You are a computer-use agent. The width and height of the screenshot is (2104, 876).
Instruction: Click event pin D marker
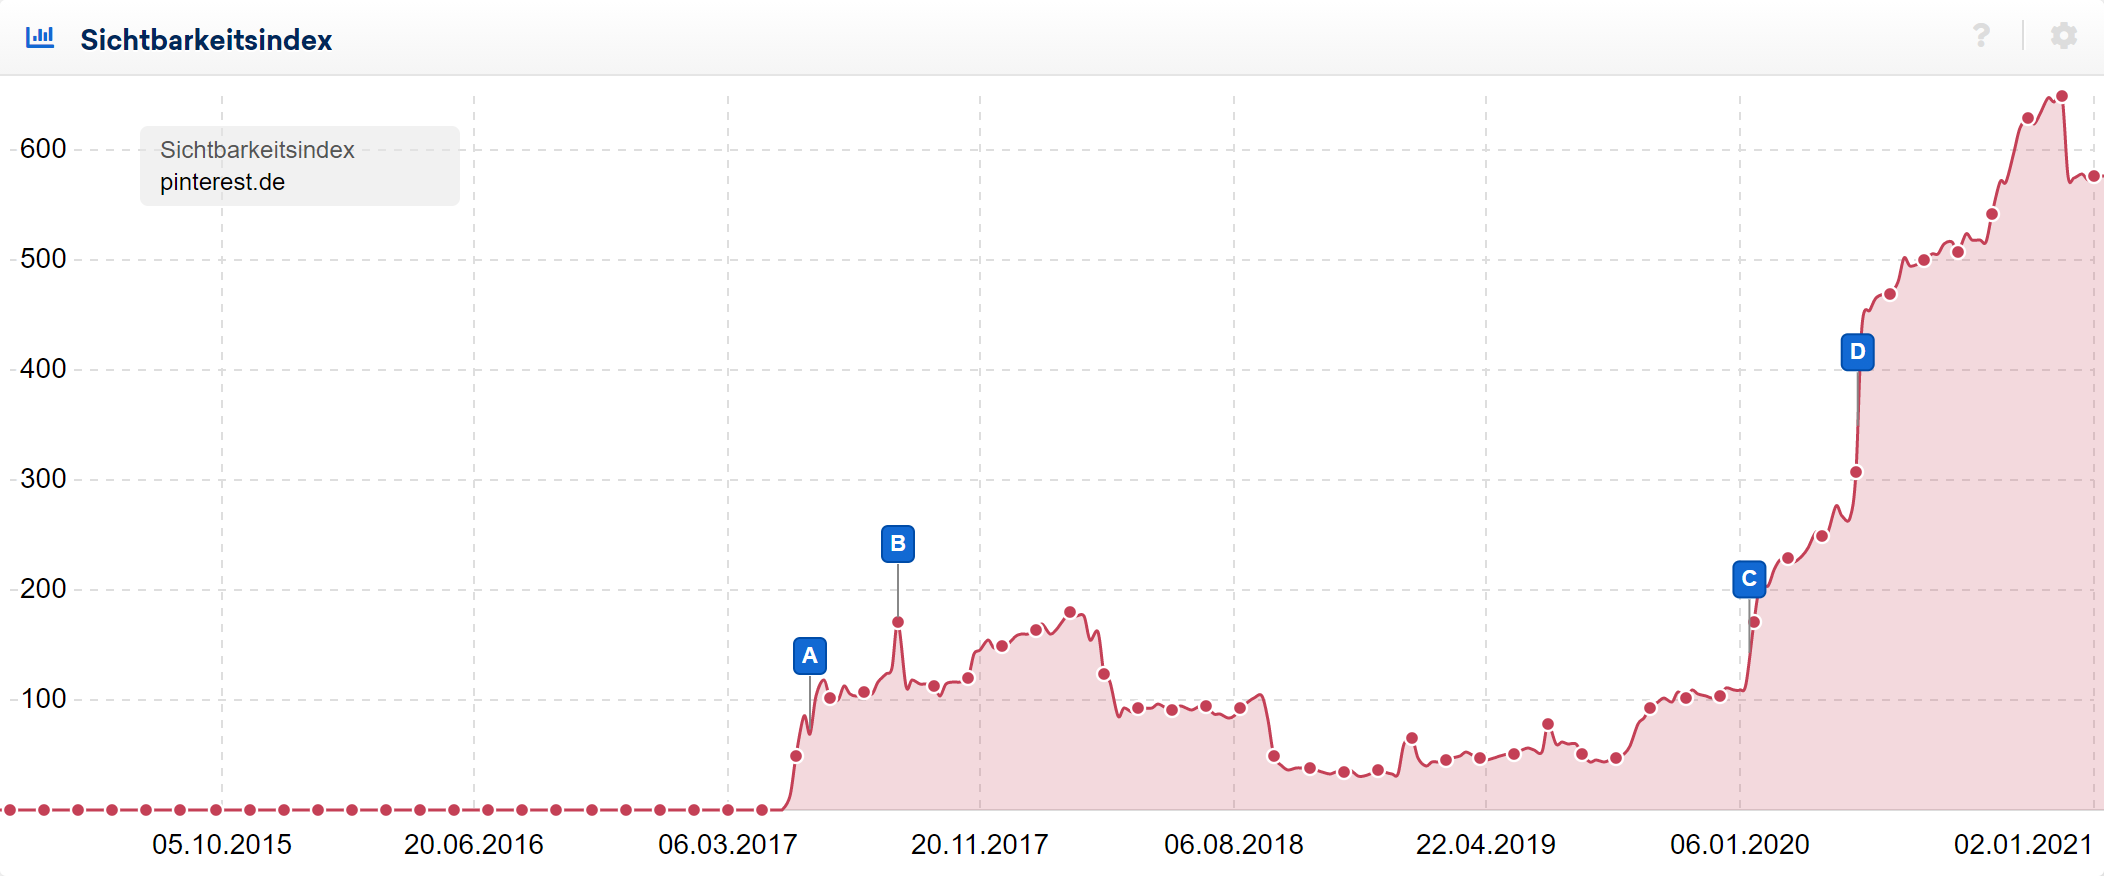click(1857, 352)
